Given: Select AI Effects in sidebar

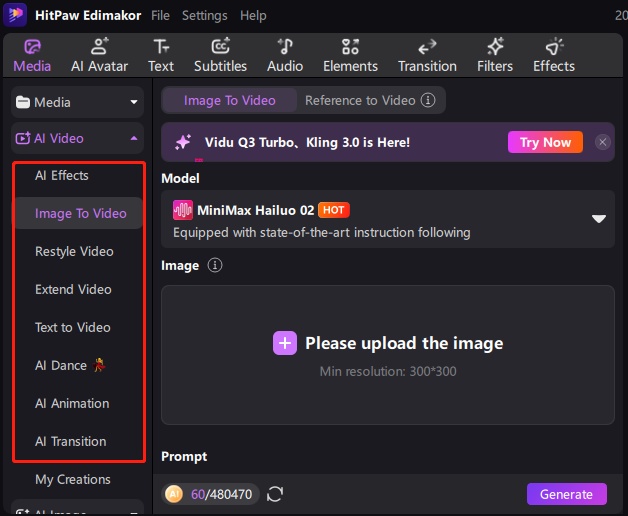Looking at the screenshot, I should pos(62,175).
